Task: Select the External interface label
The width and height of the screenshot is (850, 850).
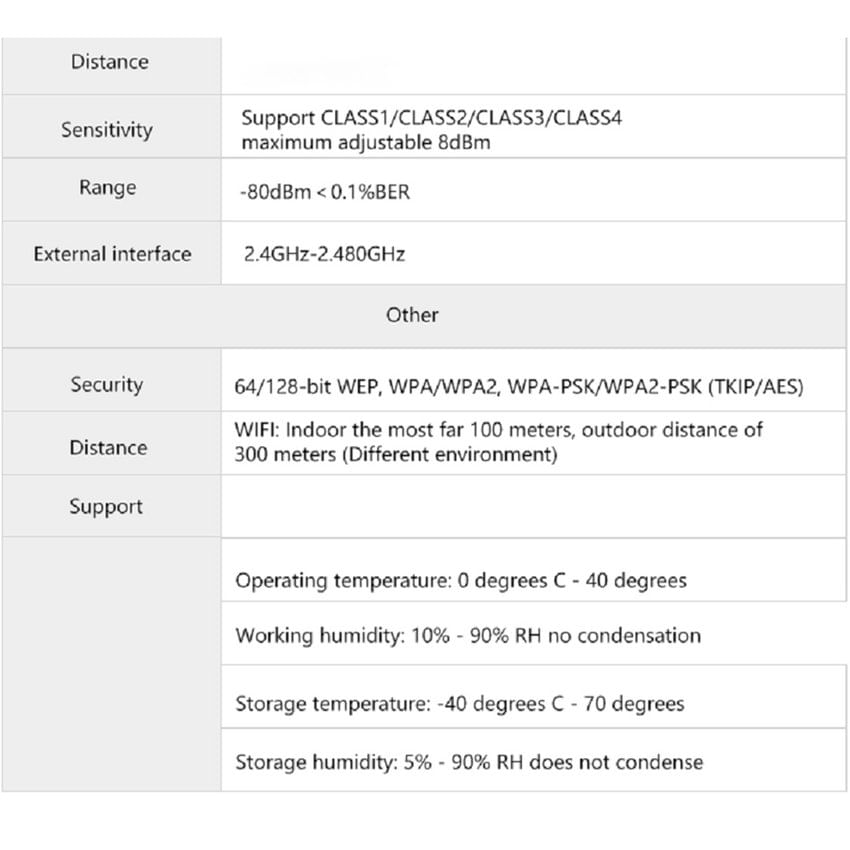Action: [x=112, y=254]
